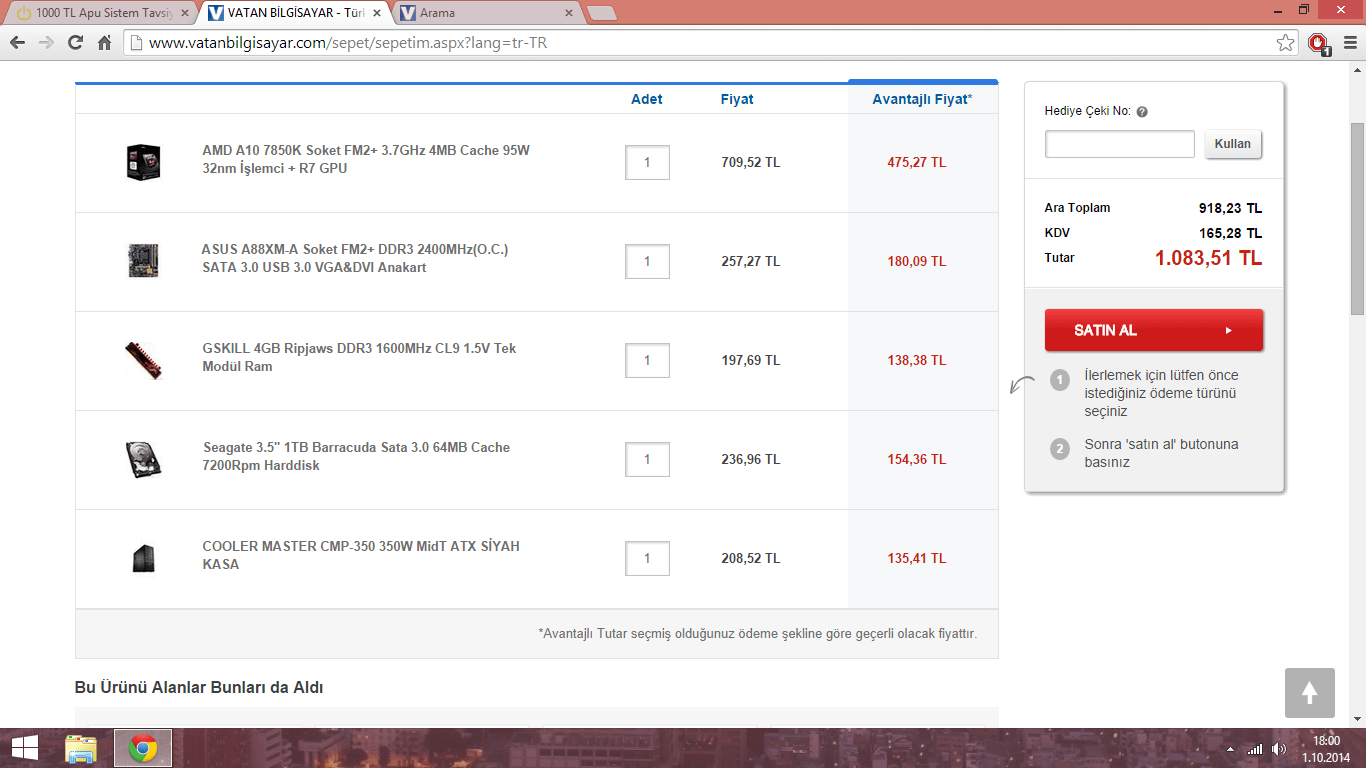Open a new browser tab
Image resolution: width=1366 pixels, height=768 pixels.
601,13
